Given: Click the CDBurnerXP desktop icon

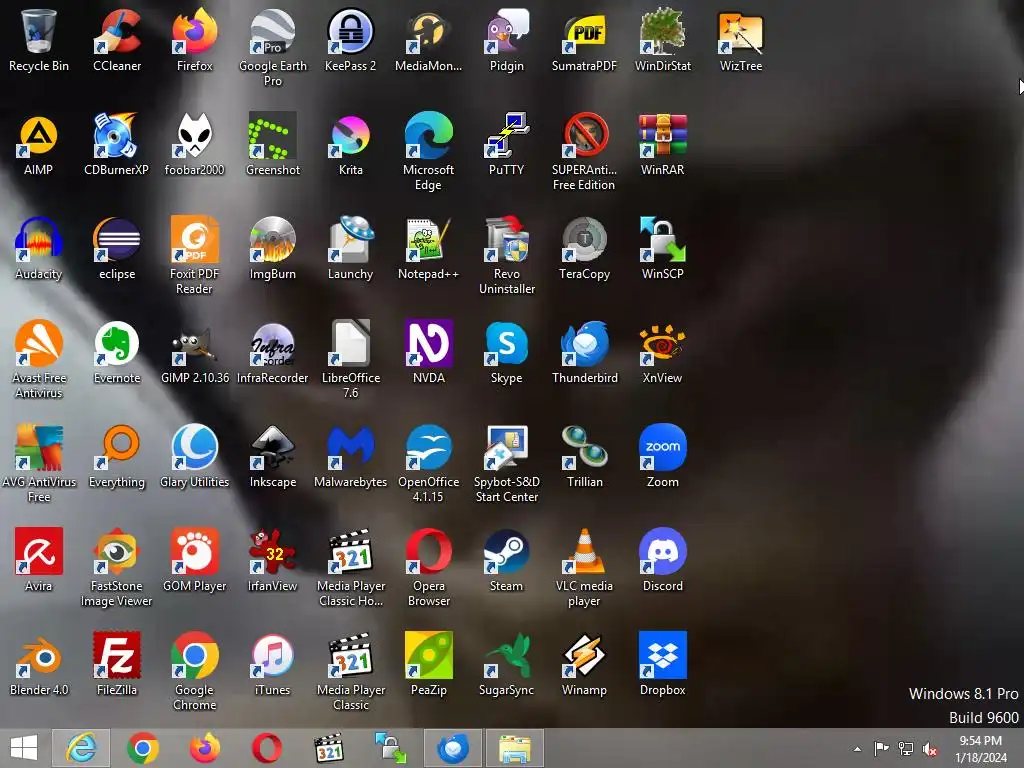Looking at the screenshot, I should click(117, 144).
